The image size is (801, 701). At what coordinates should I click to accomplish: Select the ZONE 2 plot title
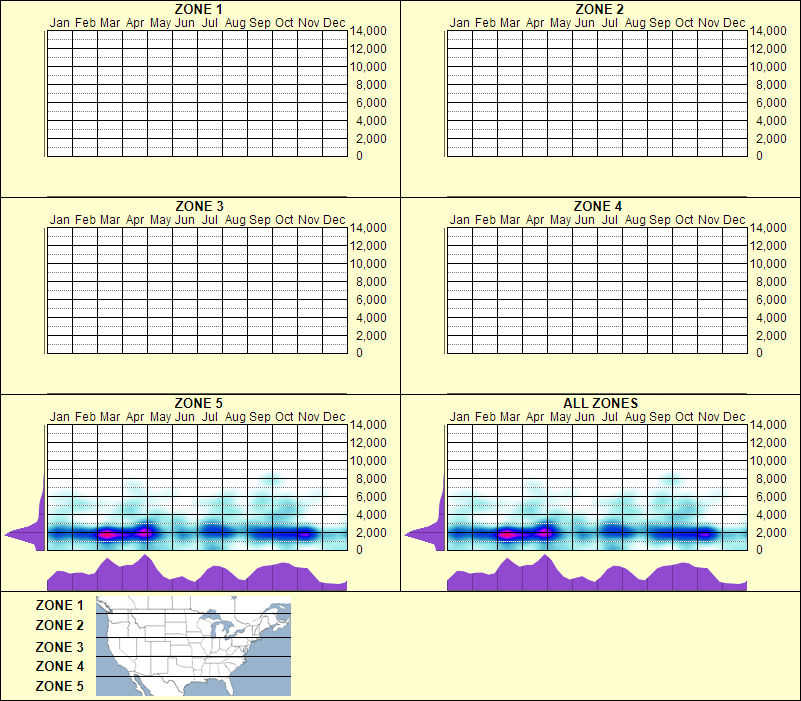tap(600, 10)
